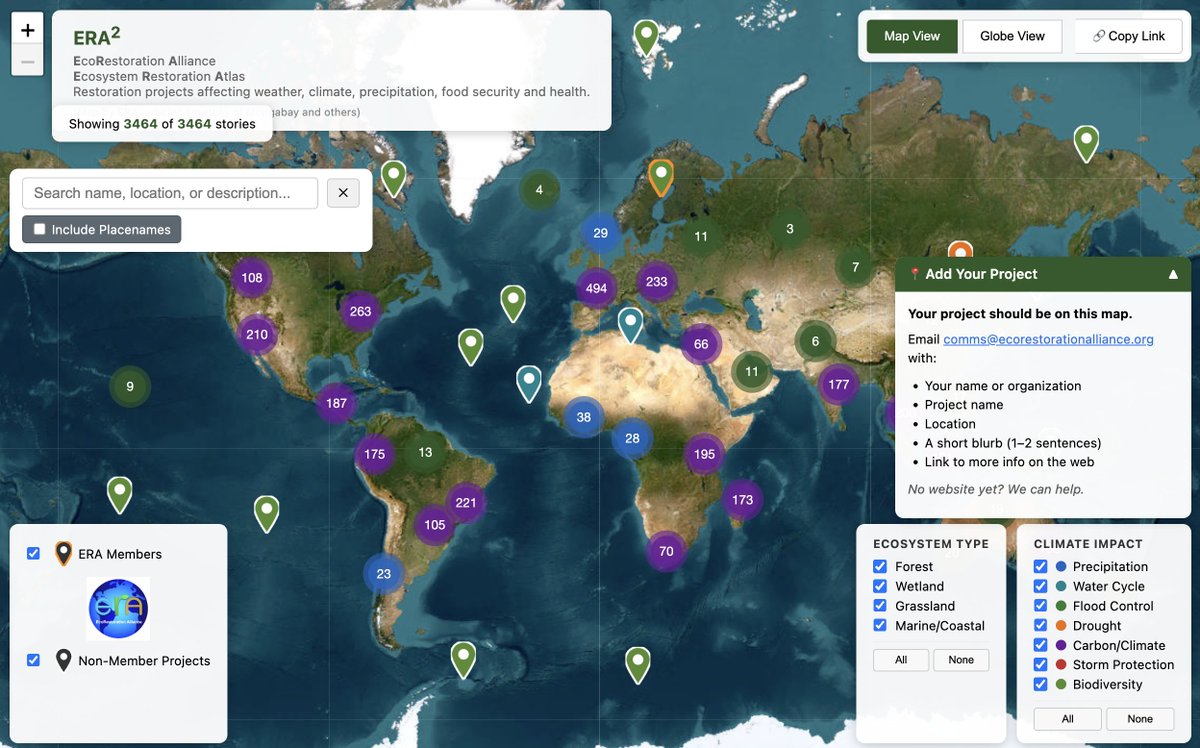Open the green cluster marker labeled 3

click(x=790, y=229)
